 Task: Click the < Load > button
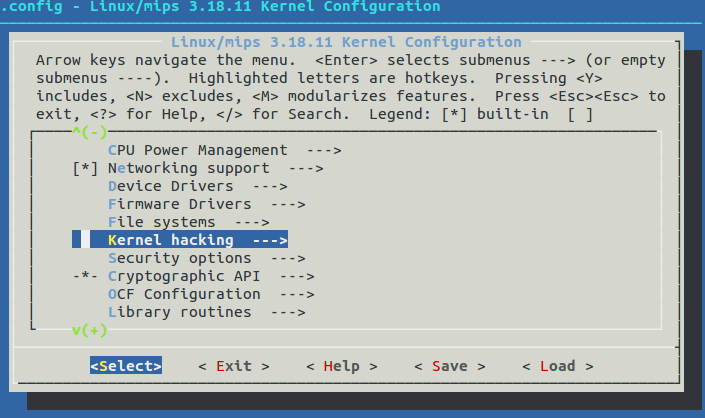(558, 366)
